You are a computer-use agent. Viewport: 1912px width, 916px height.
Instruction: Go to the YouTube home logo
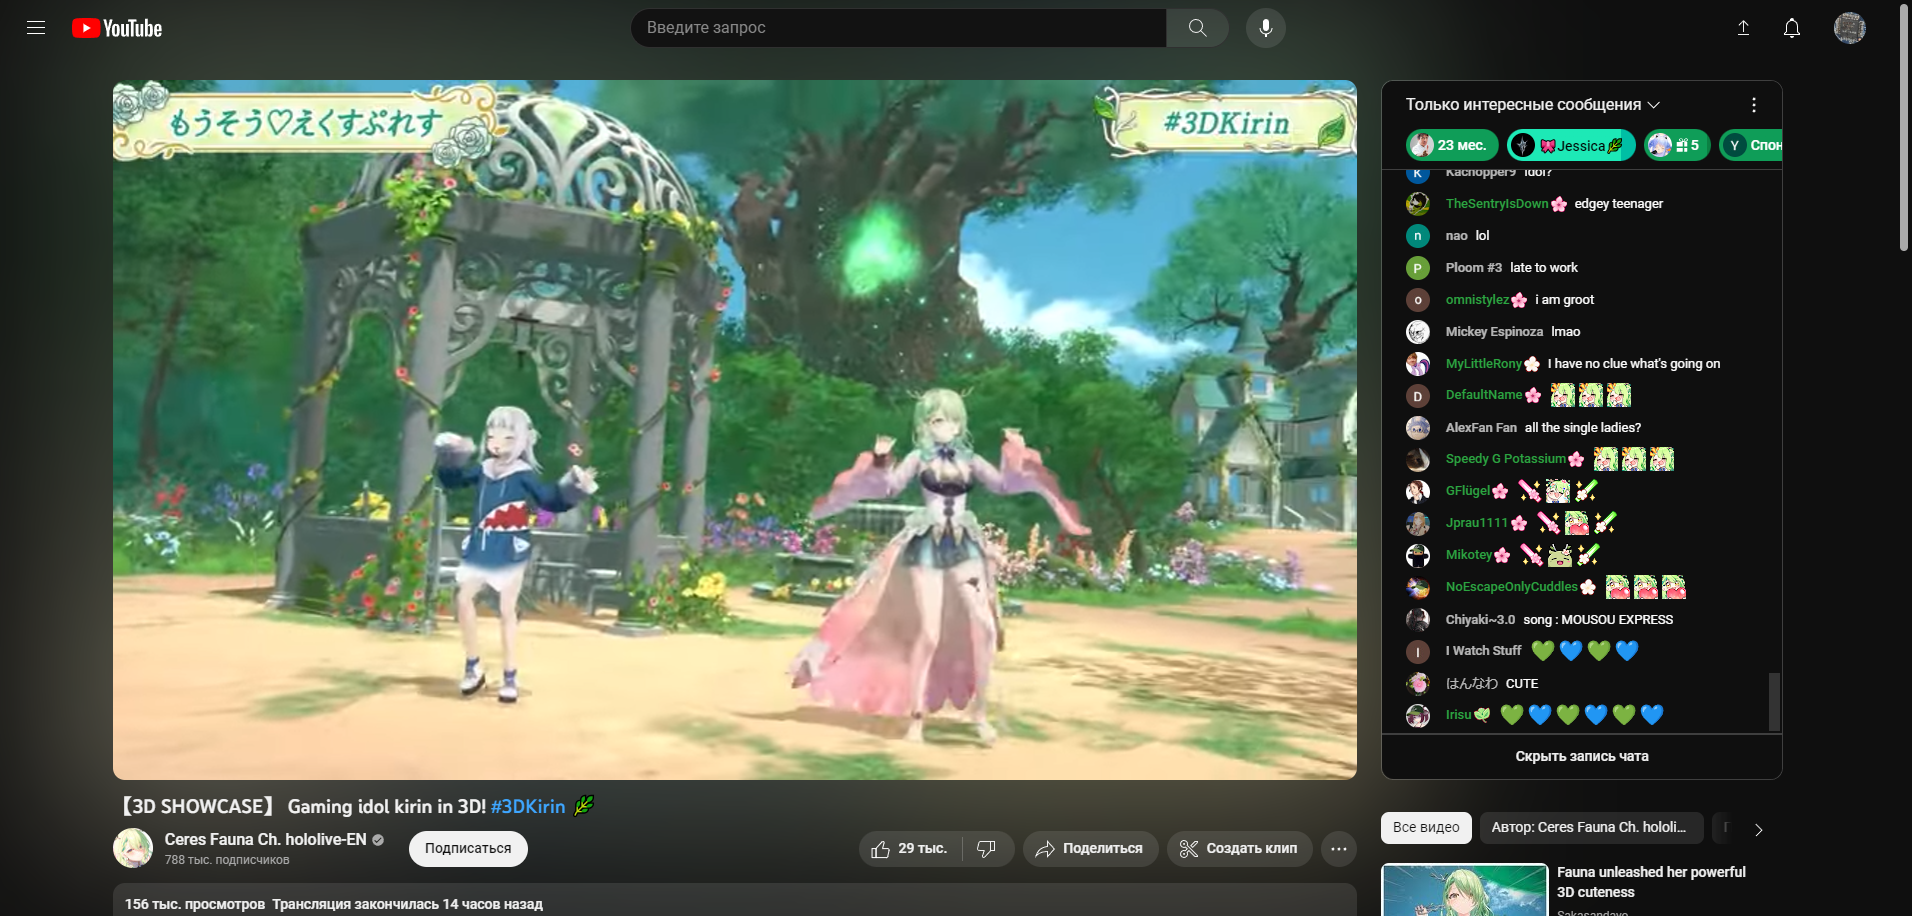[x=117, y=28]
